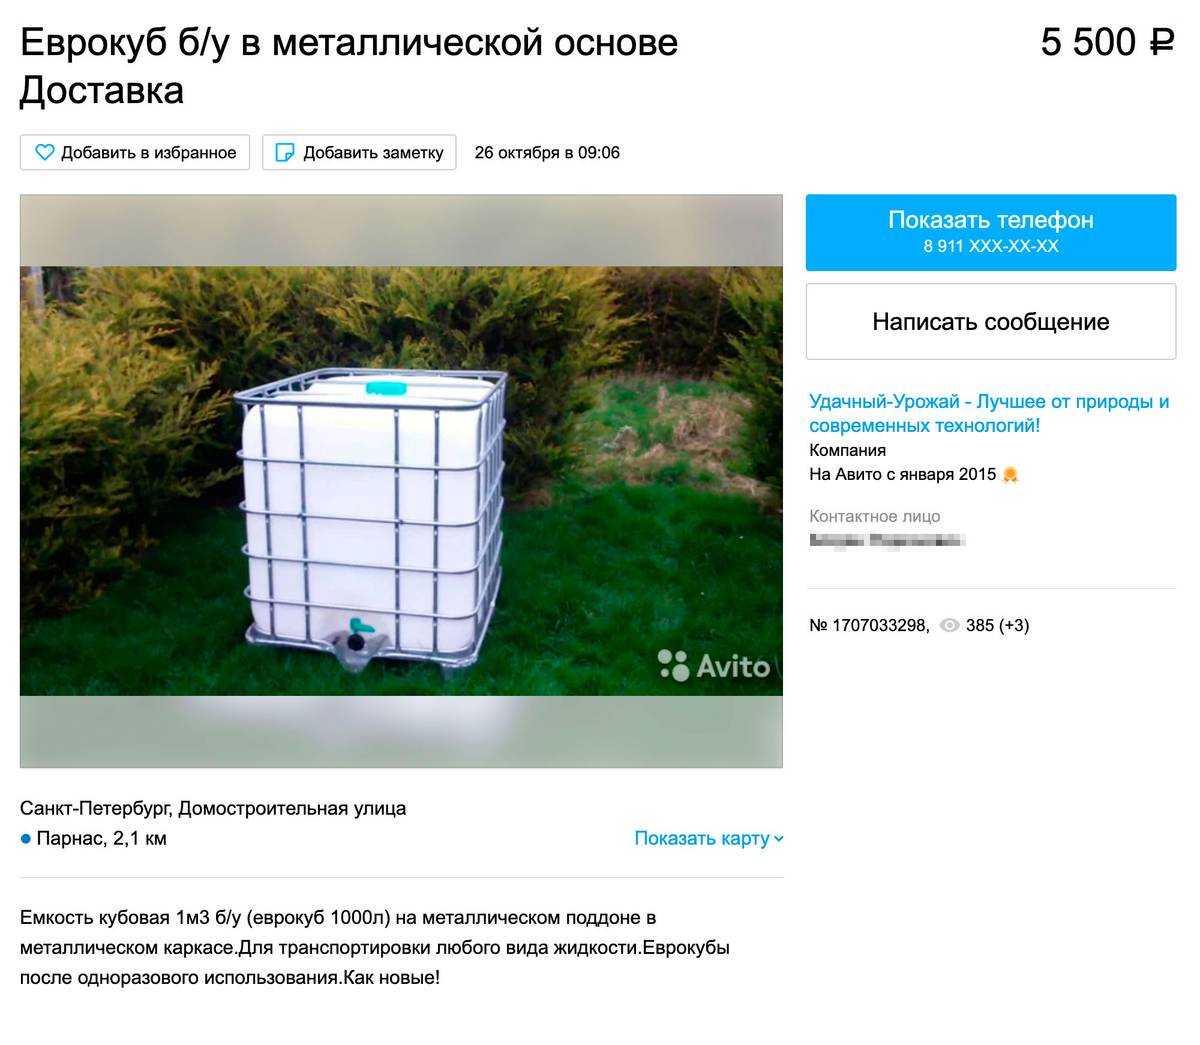Click the ruble sign in the price
The image size is (1200, 1045).
pyautogui.click(x=1161, y=42)
